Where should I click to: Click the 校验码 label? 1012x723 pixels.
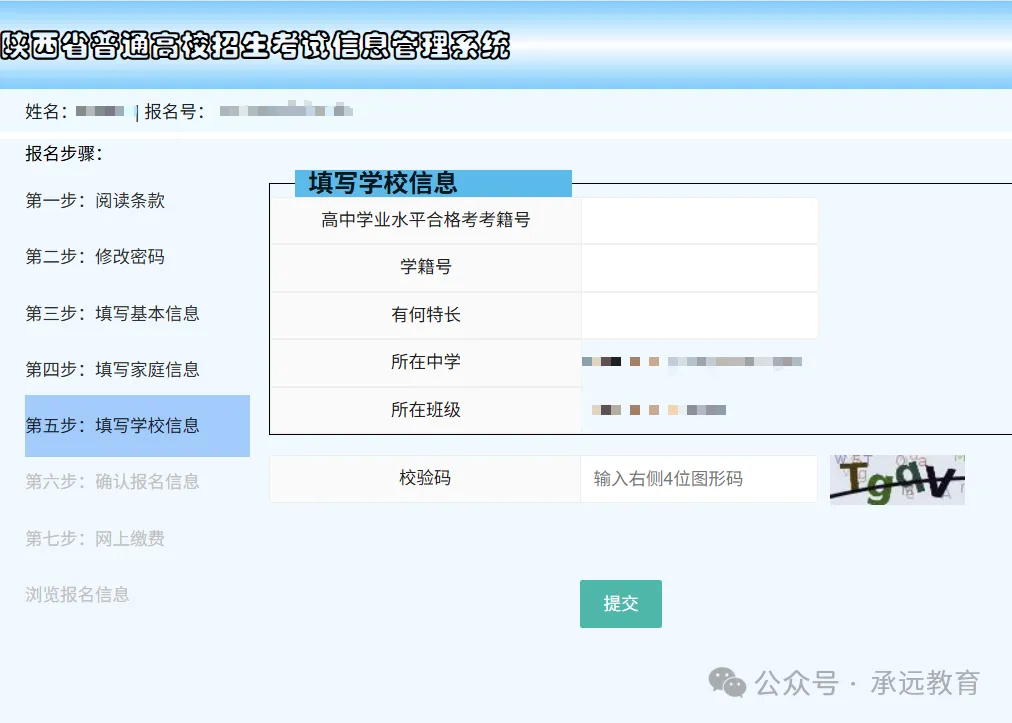pos(425,478)
